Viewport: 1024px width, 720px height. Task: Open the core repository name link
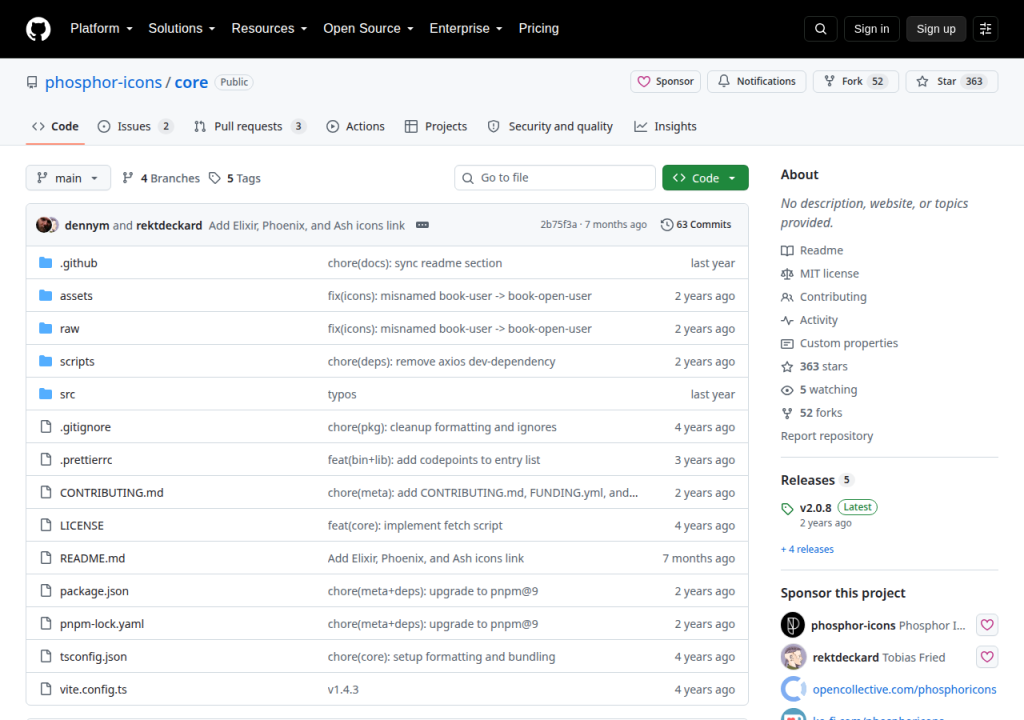[x=191, y=82]
